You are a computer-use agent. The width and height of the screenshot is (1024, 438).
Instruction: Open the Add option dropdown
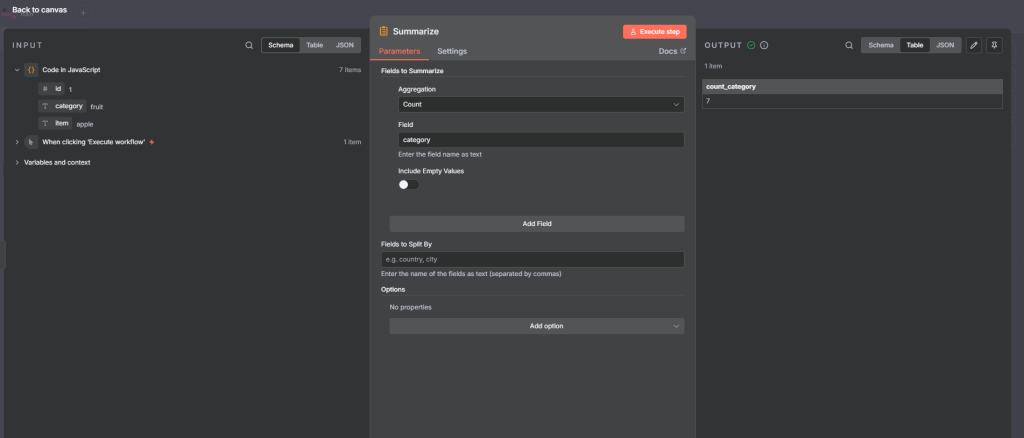point(537,326)
